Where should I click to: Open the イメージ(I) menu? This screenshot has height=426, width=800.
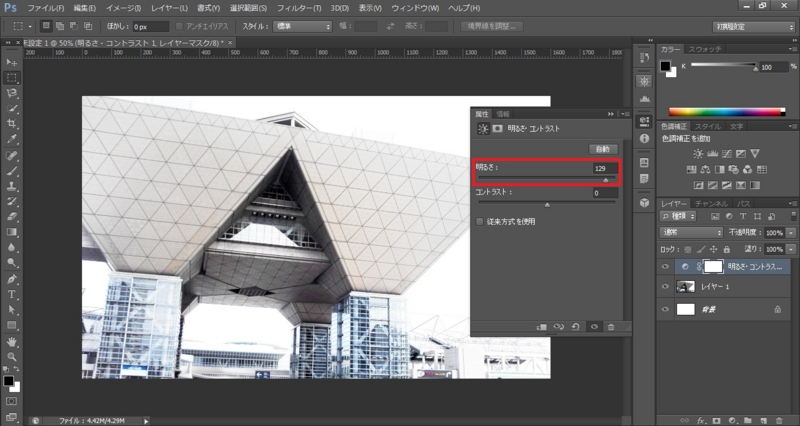click(123, 8)
